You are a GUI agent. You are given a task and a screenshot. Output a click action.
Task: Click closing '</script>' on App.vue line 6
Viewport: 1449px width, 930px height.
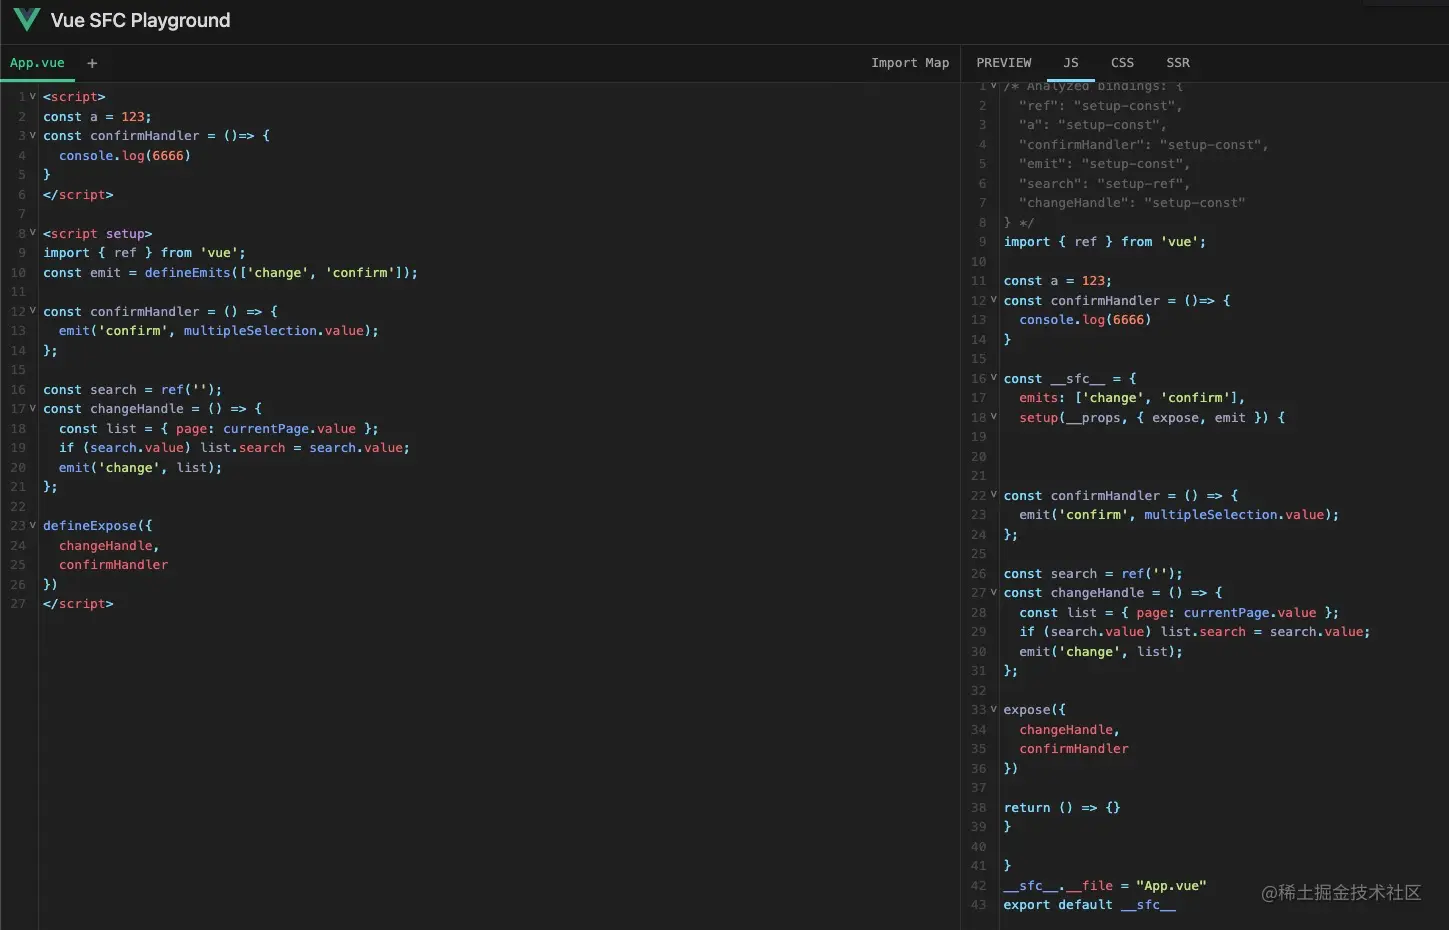[x=78, y=194]
